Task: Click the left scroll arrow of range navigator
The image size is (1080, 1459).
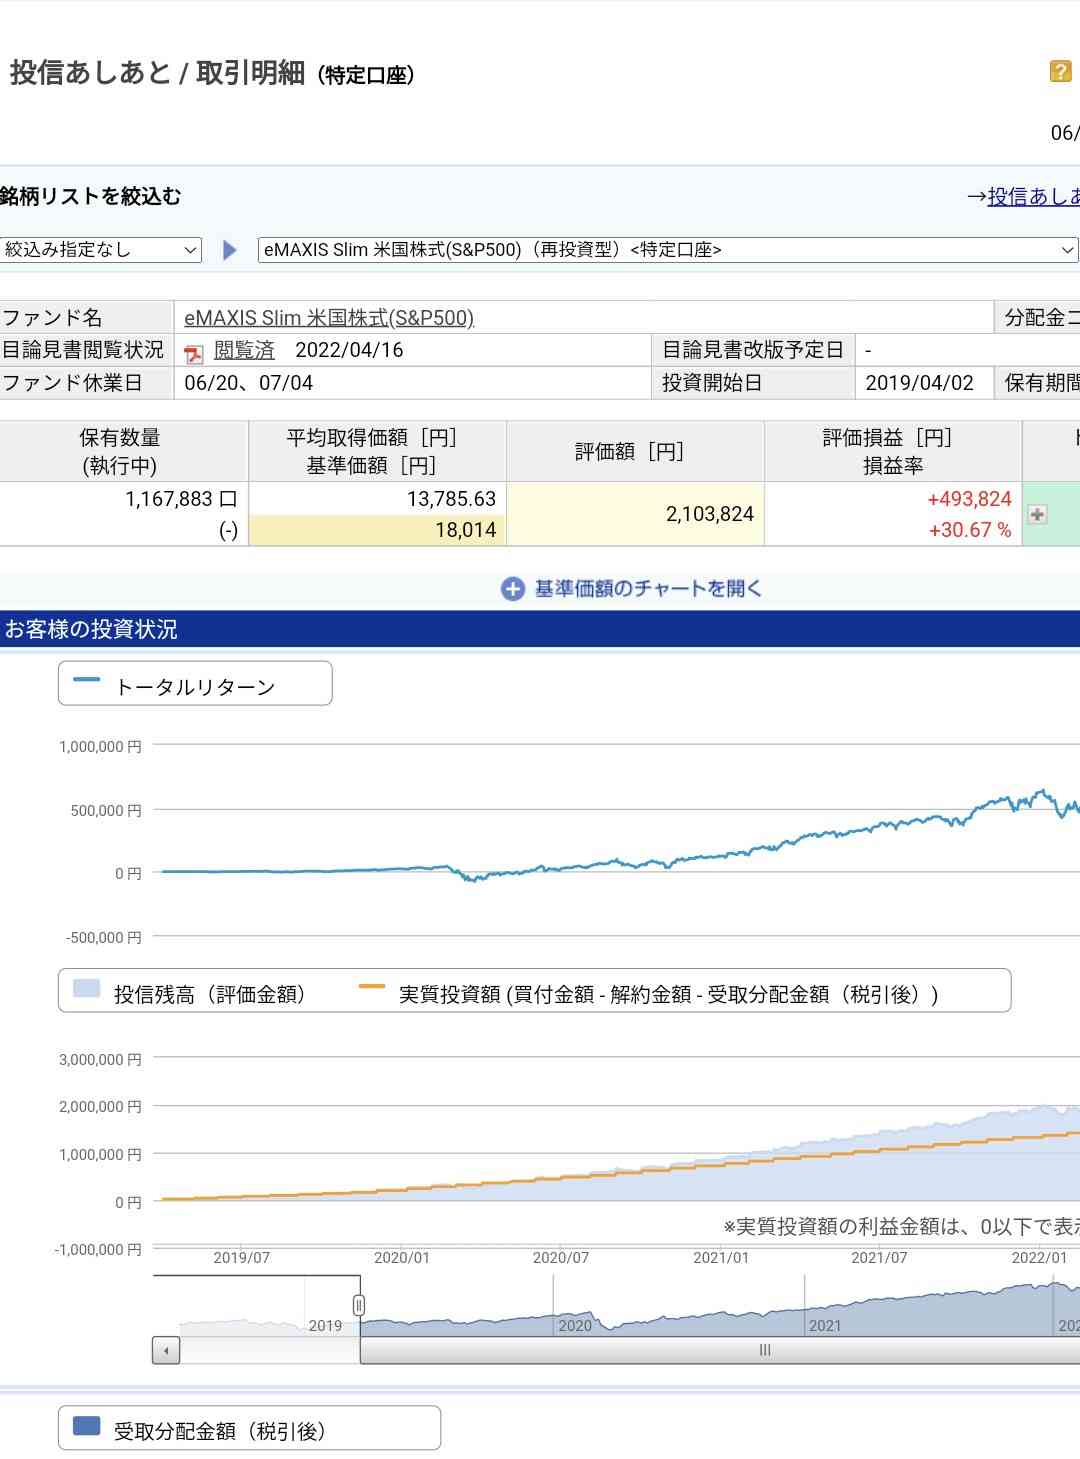Action: click(x=166, y=1350)
